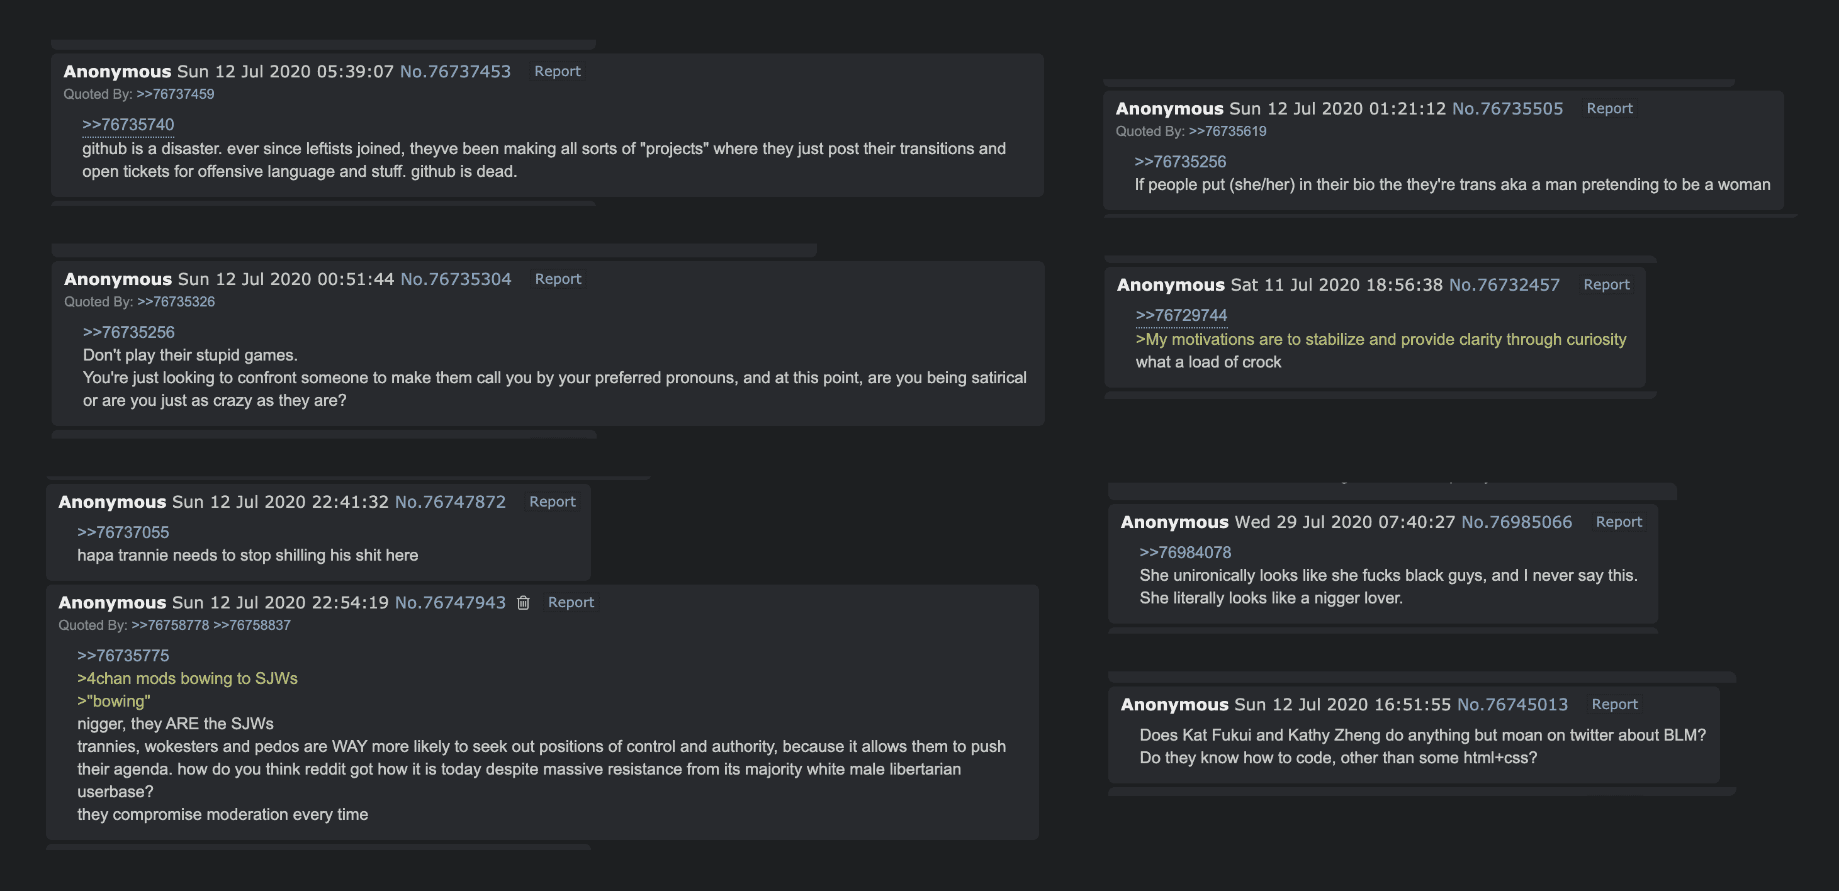Click Report on post No.76745013

(1614, 705)
